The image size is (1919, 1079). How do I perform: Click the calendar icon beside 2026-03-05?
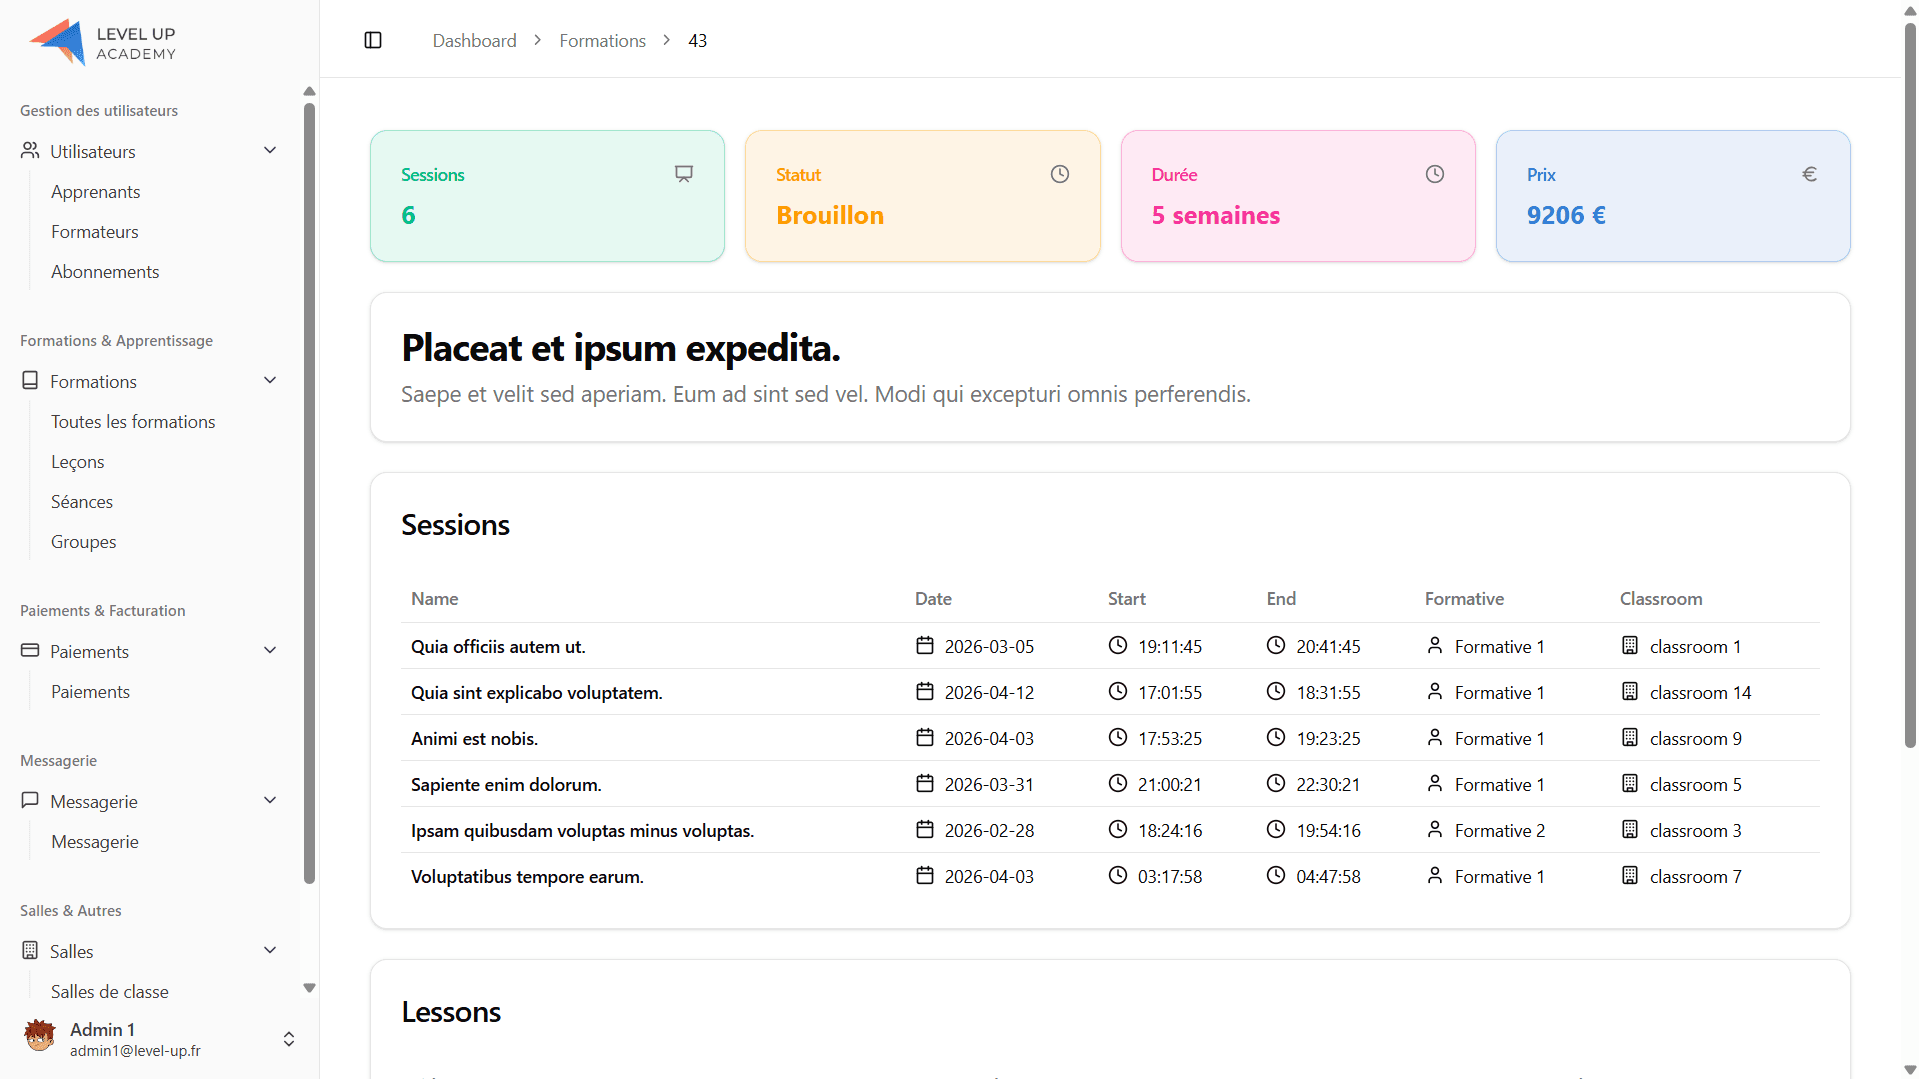coord(925,646)
